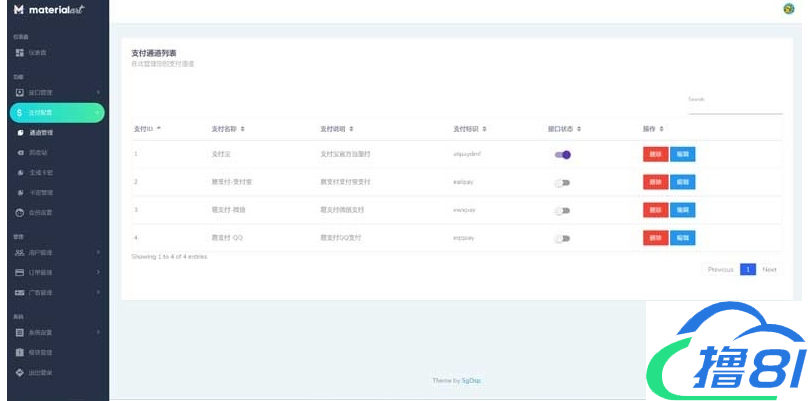This screenshot has height=401, width=808.
Task: Open the user avatar in top-right corner
Action: (788, 9)
